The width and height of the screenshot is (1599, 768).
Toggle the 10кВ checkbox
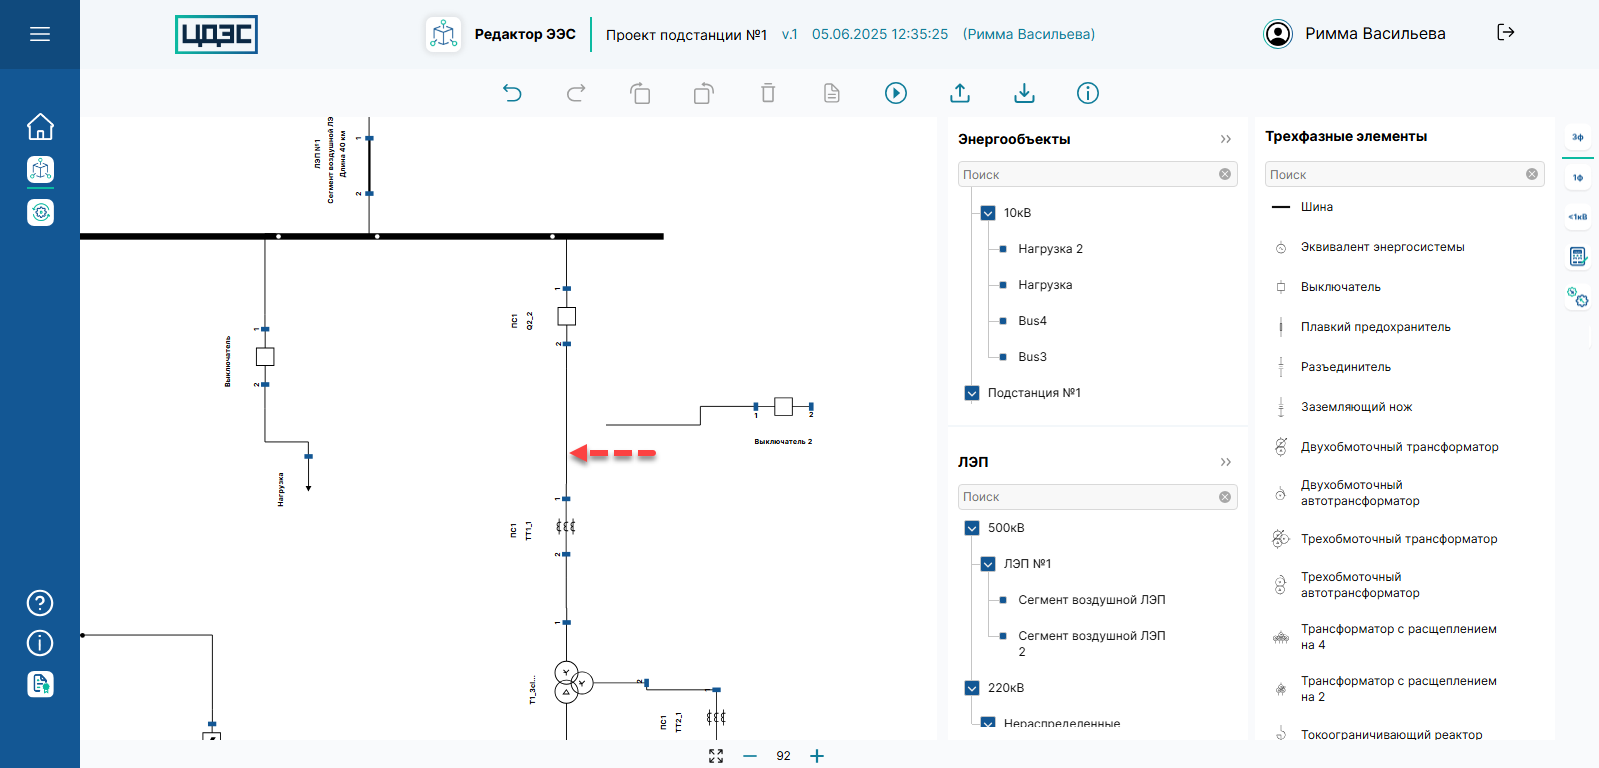[x=988, y=213]
